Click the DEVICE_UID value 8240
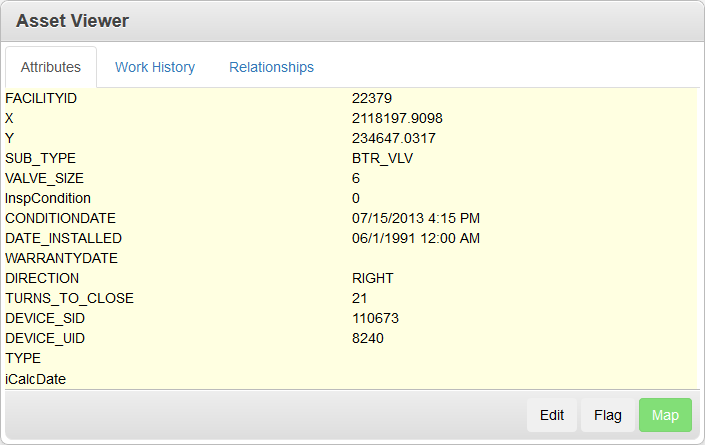 click(x=368, y=338)
